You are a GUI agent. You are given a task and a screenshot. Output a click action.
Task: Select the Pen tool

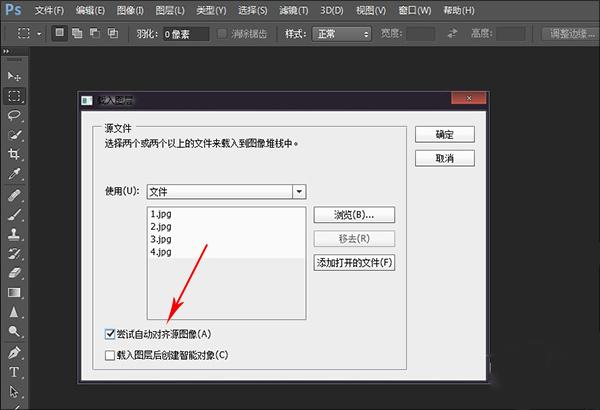pos(14,353)
